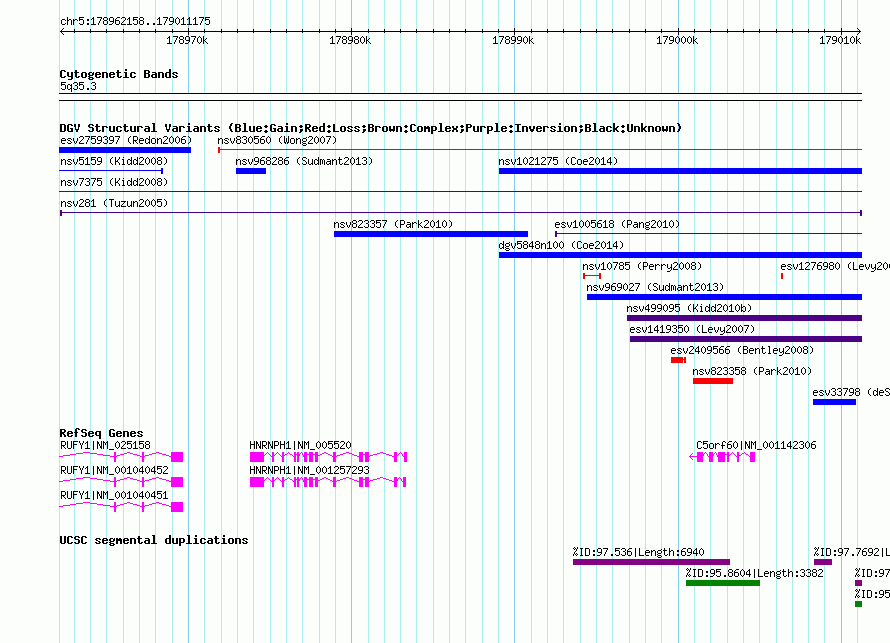
Task: Click HNRNPH1|NM_005520 gene label
Action: [300, 446]
